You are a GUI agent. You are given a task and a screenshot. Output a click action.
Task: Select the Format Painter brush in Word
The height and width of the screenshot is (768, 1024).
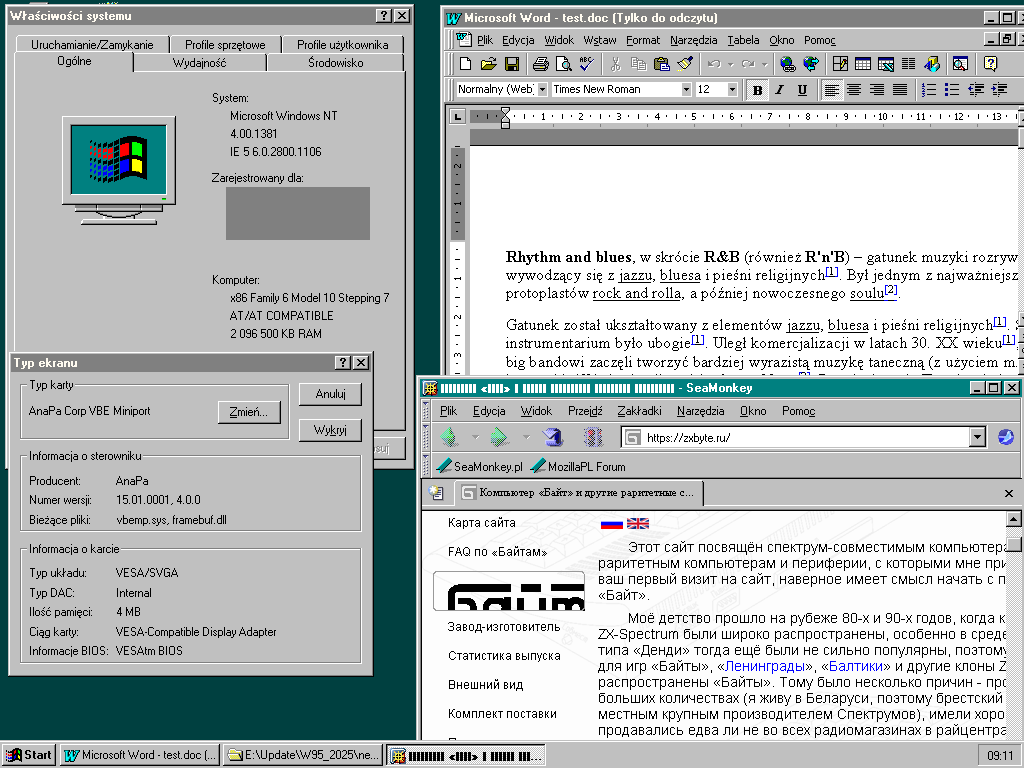pyautogui.click(x=684, y=63)
